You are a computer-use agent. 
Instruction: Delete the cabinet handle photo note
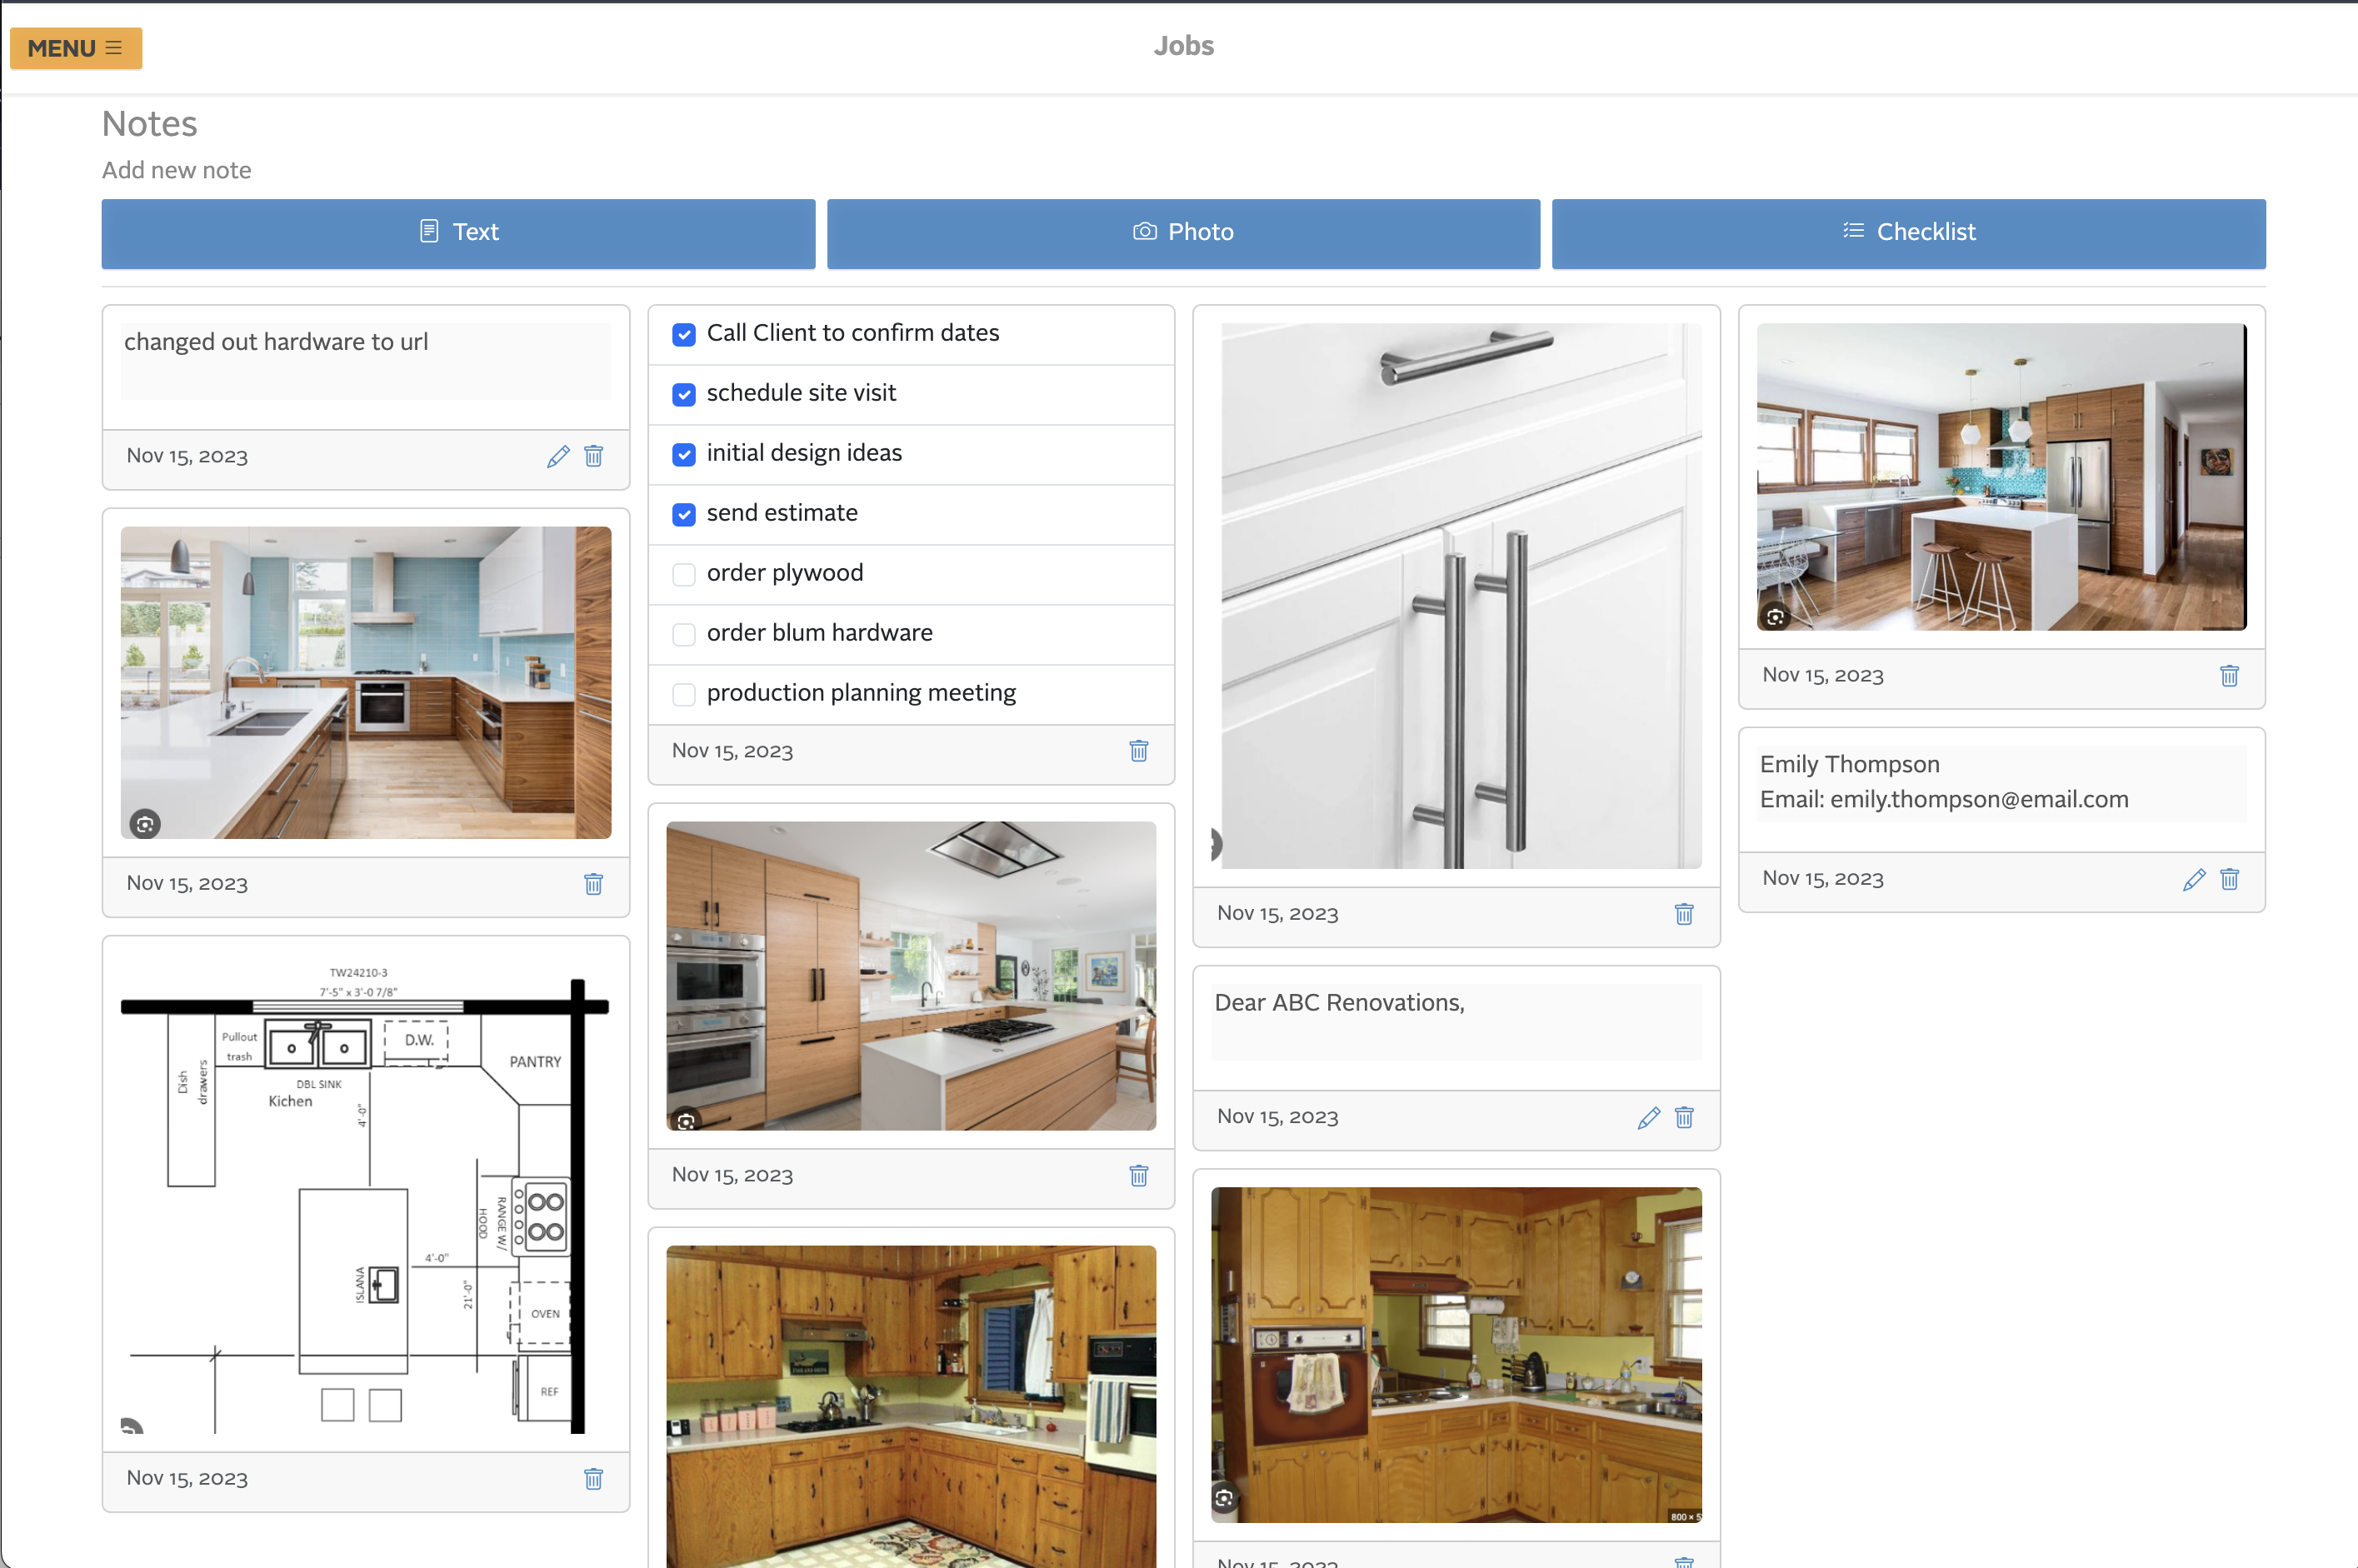point(1683,914)
